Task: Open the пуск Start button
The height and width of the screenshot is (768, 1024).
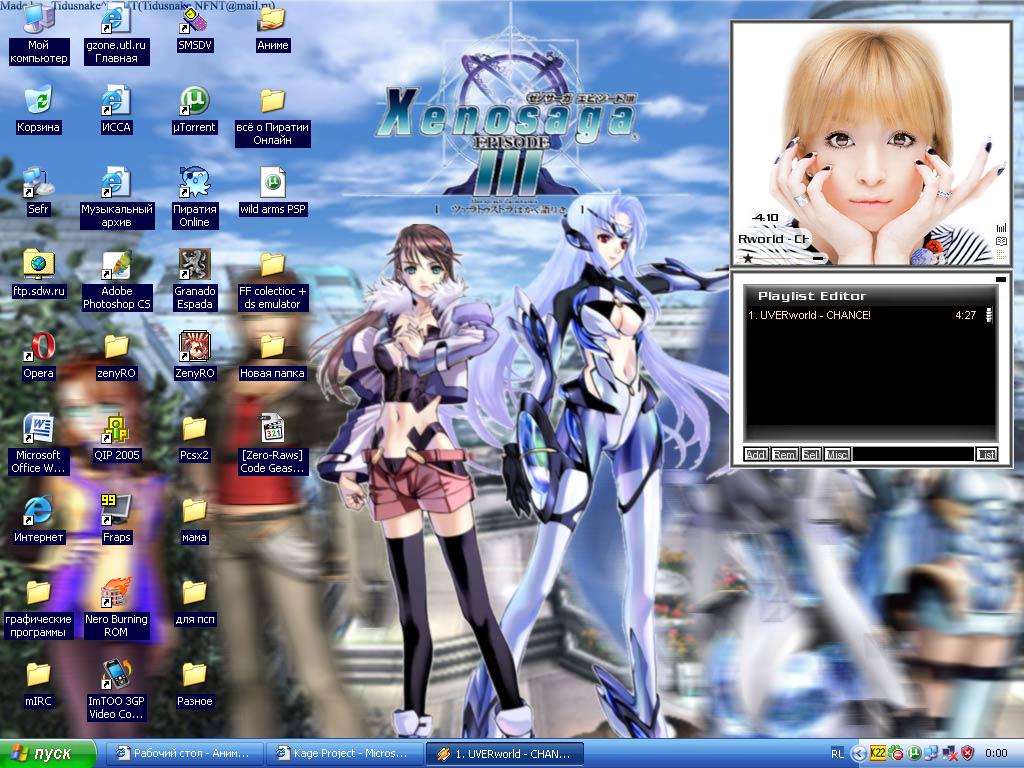Action: 48,754
